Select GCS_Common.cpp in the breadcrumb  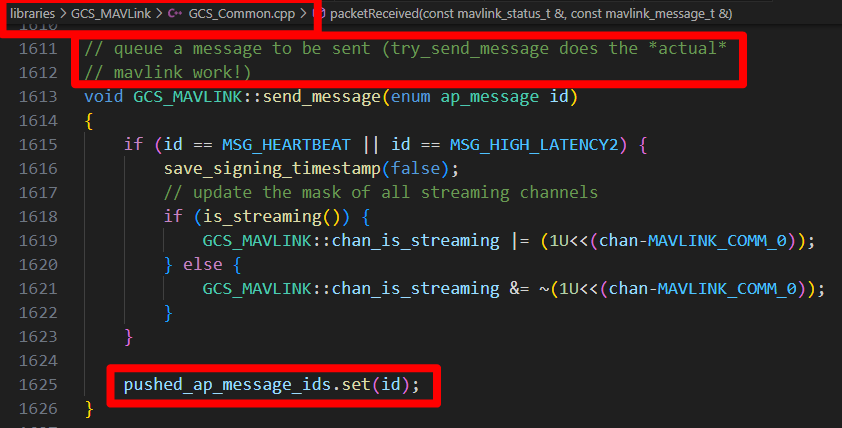click(242, 13)
